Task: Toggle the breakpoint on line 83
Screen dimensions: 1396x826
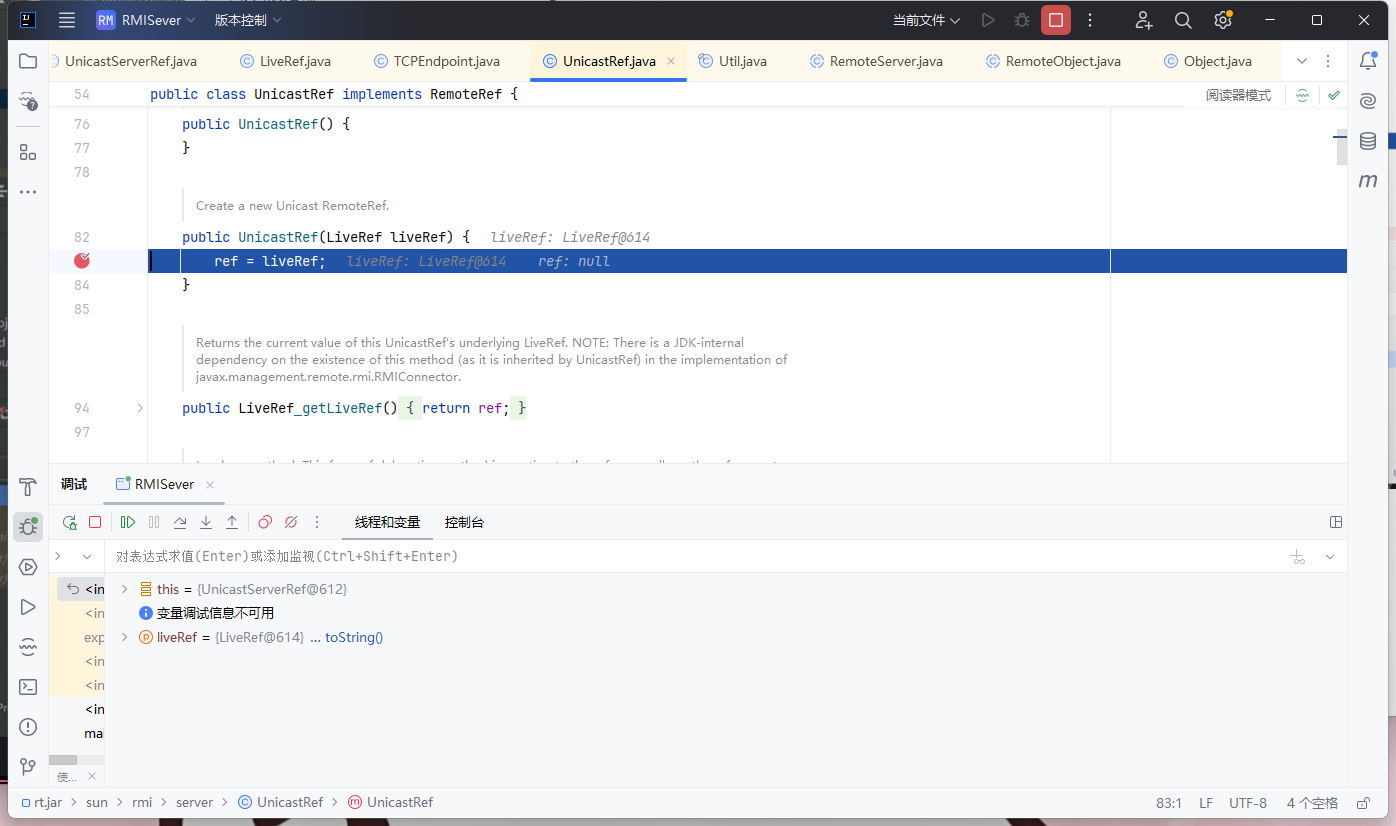Action: (82, 261)
